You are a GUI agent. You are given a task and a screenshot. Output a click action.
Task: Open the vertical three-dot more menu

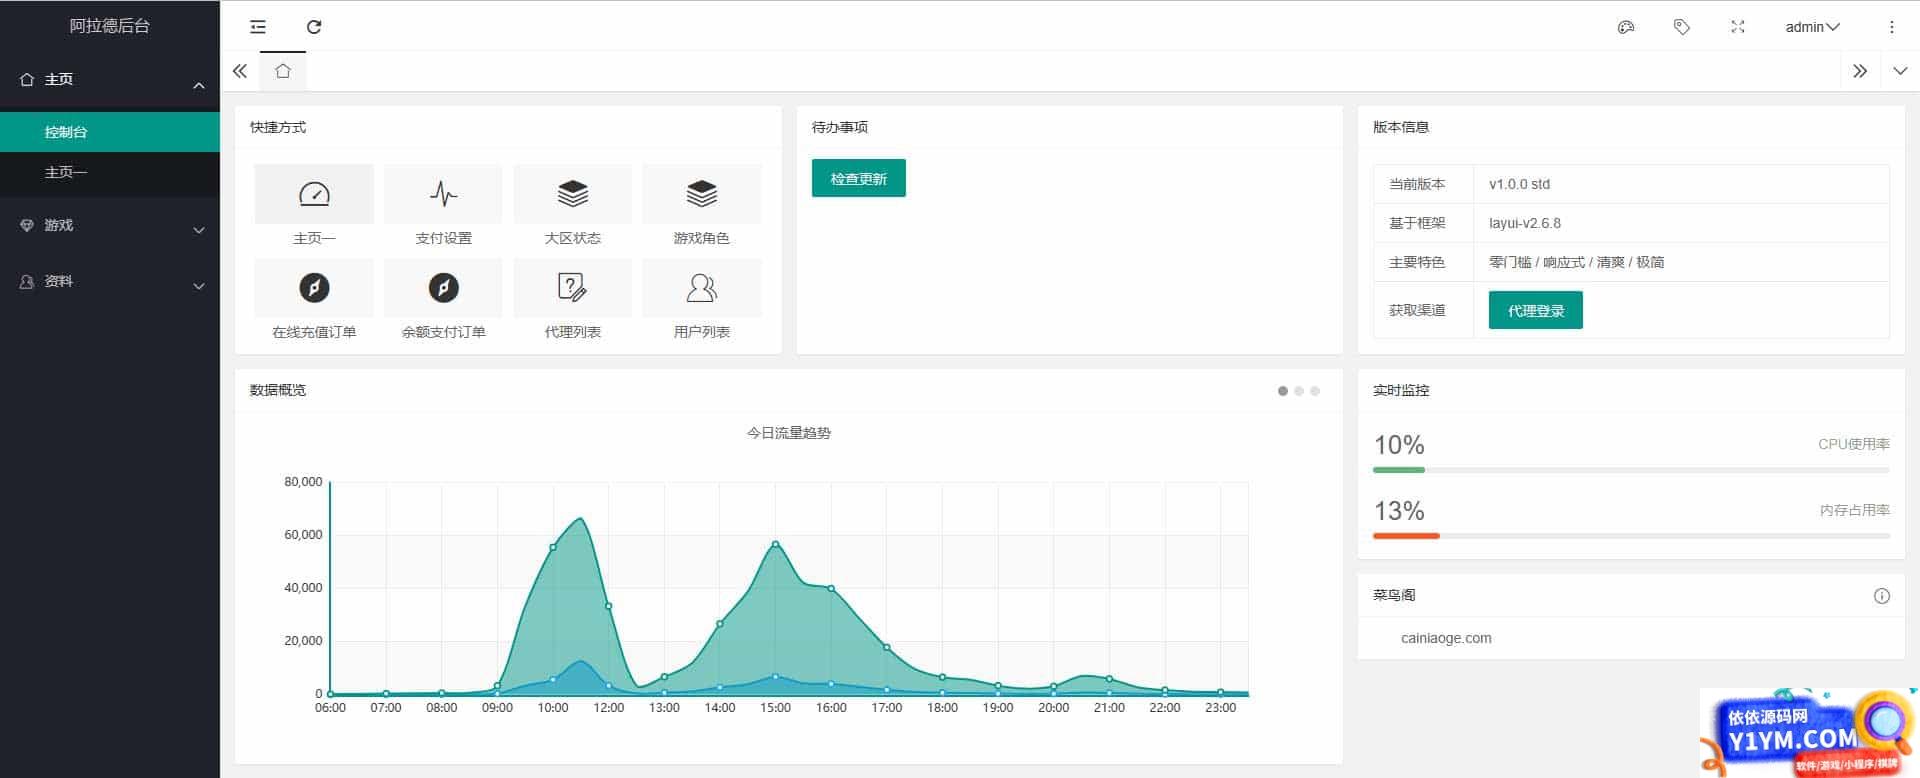click(x=1891, y=27)
